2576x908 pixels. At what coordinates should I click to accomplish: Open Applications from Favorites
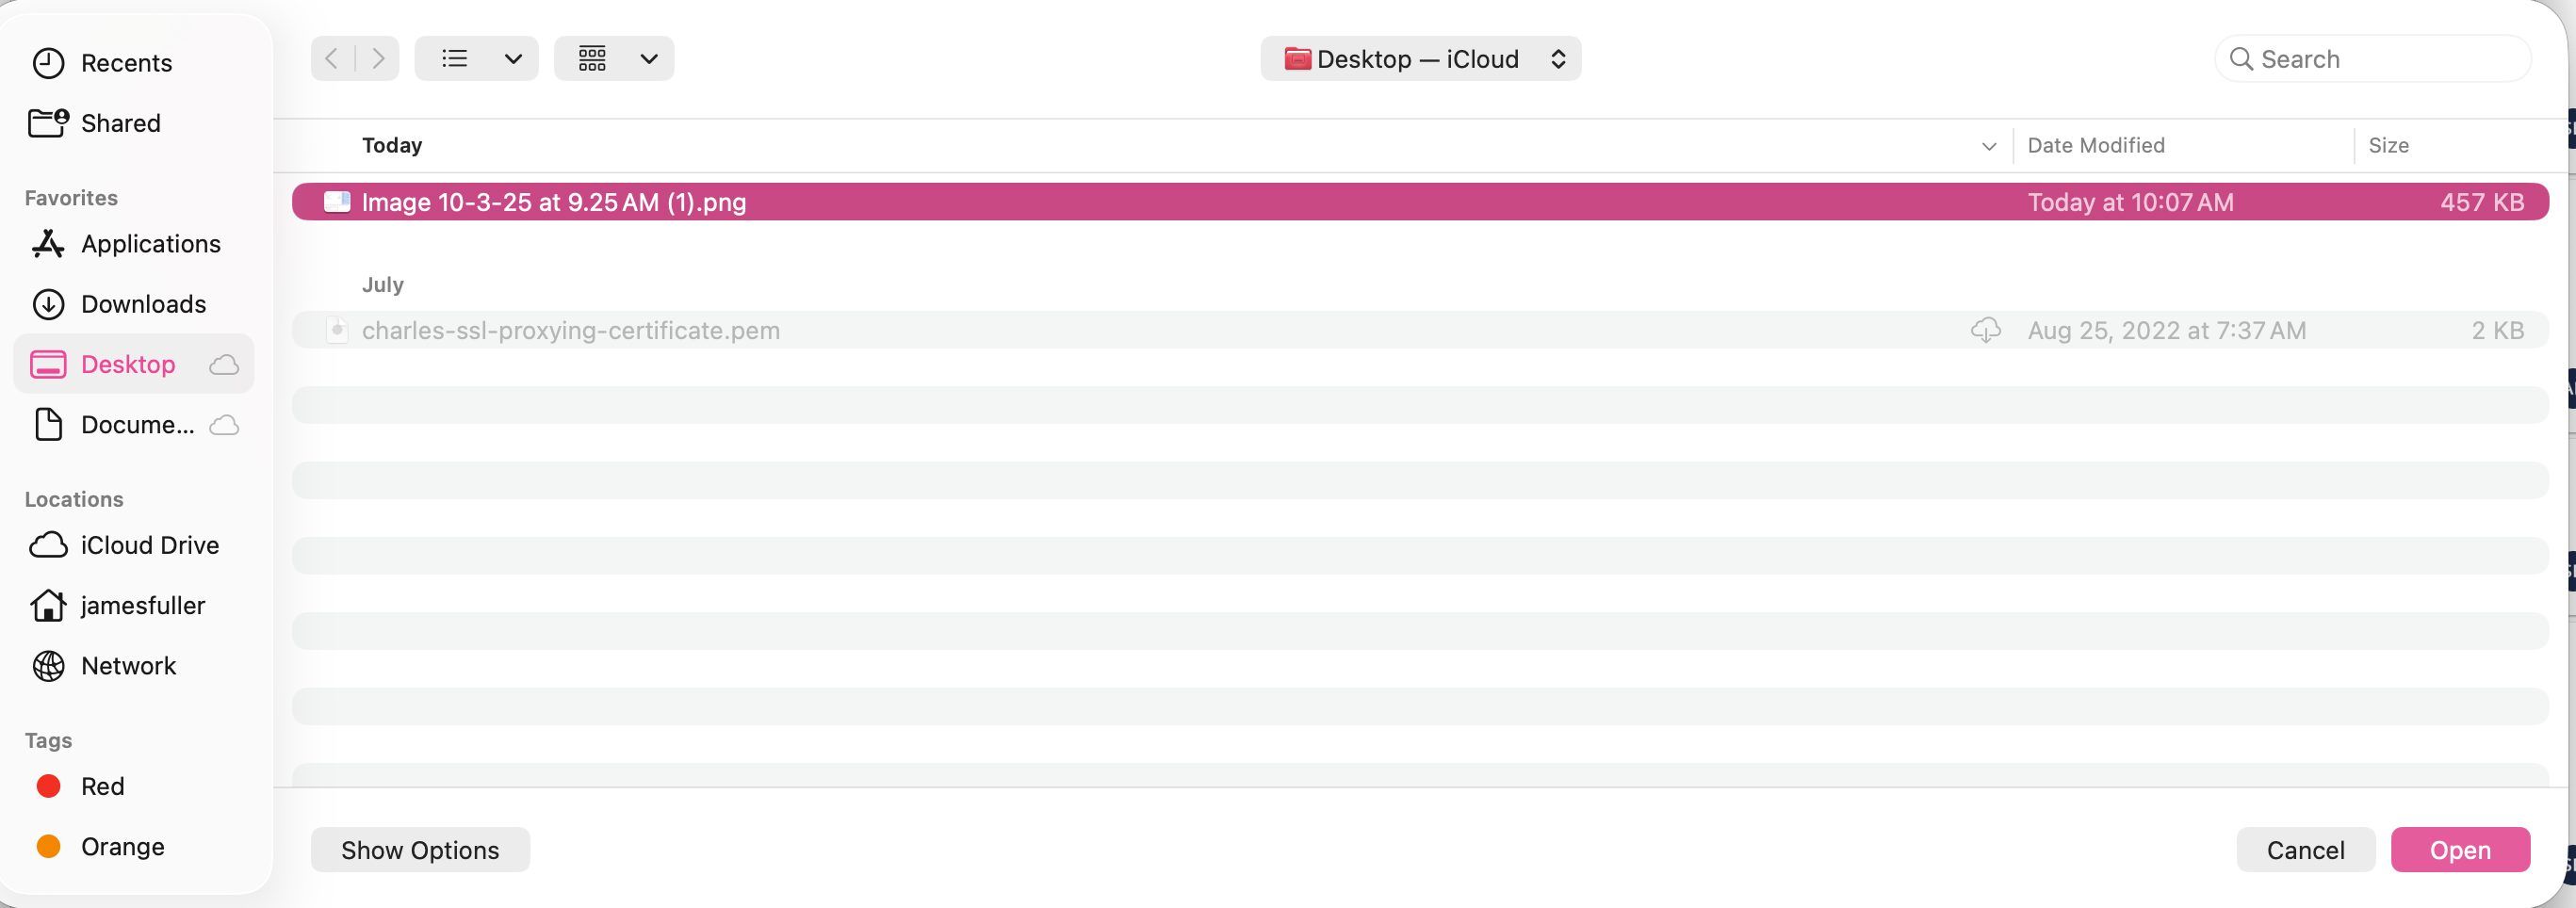[150, 244]
